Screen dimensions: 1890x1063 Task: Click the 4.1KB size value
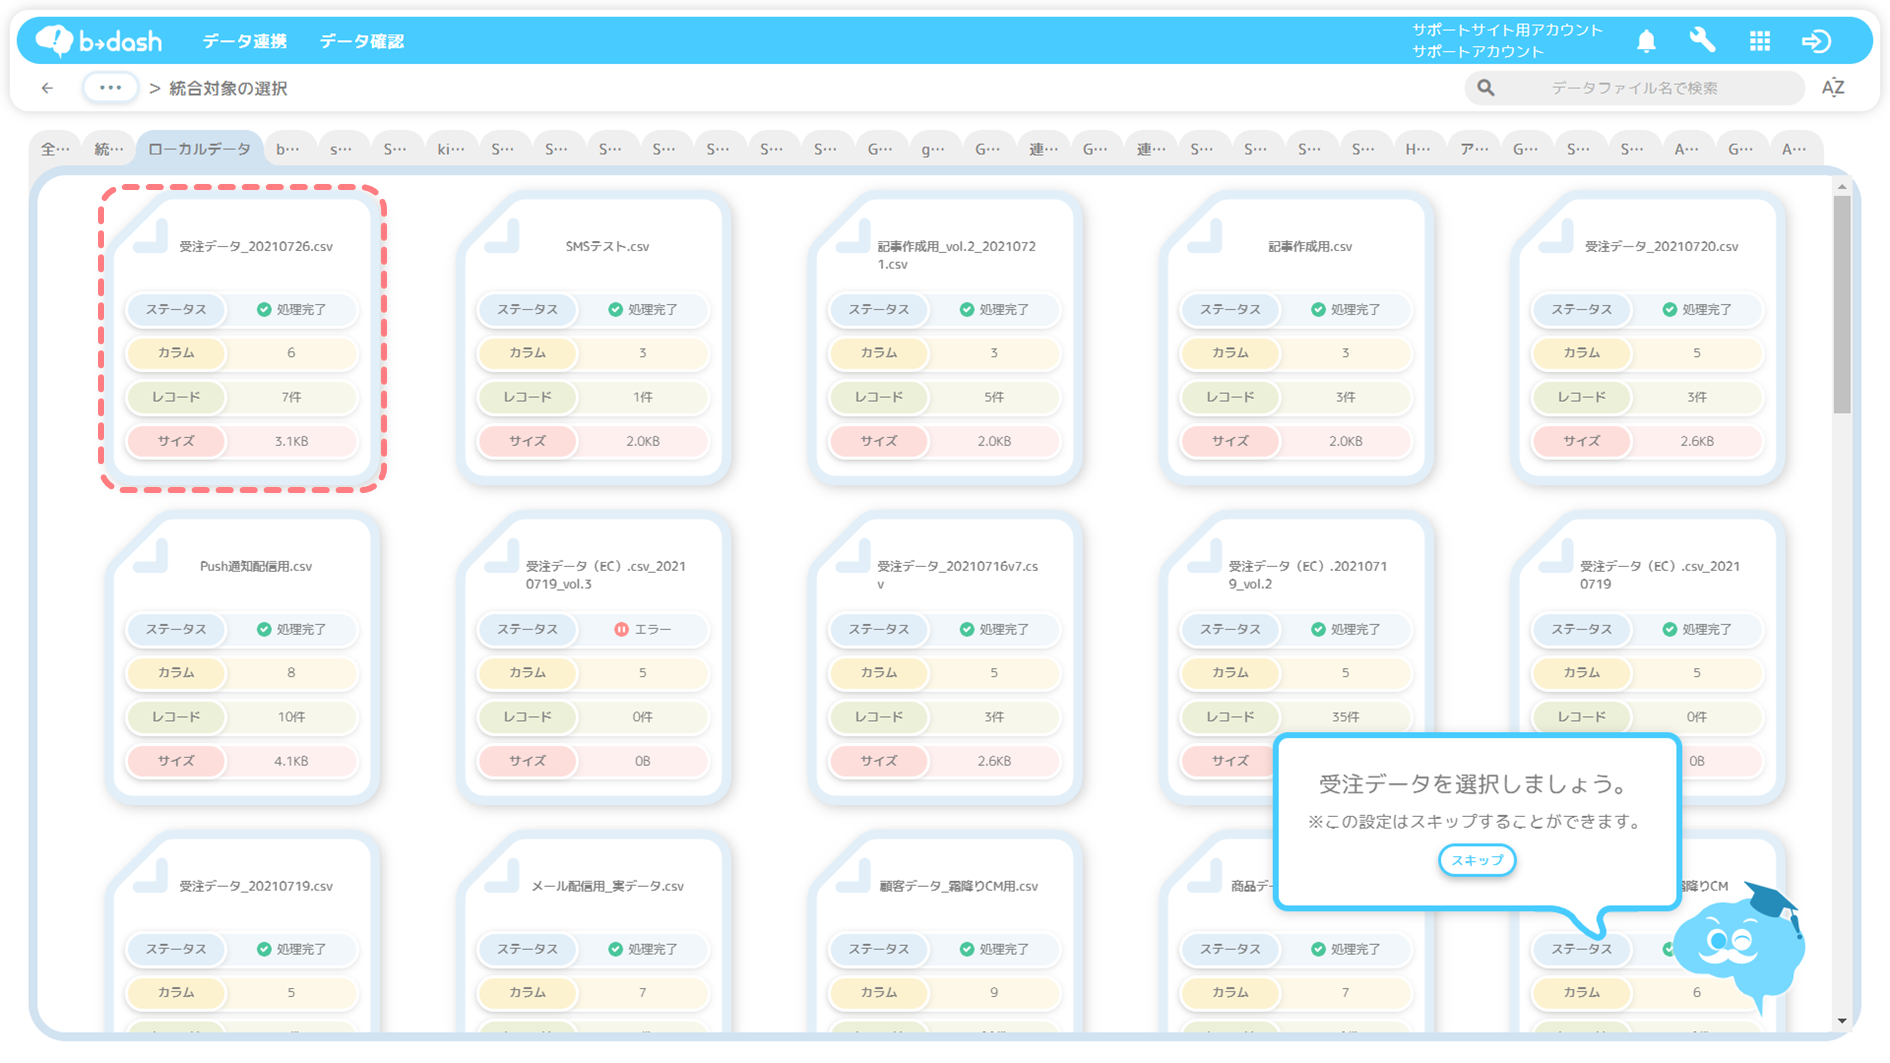[291, 761]
